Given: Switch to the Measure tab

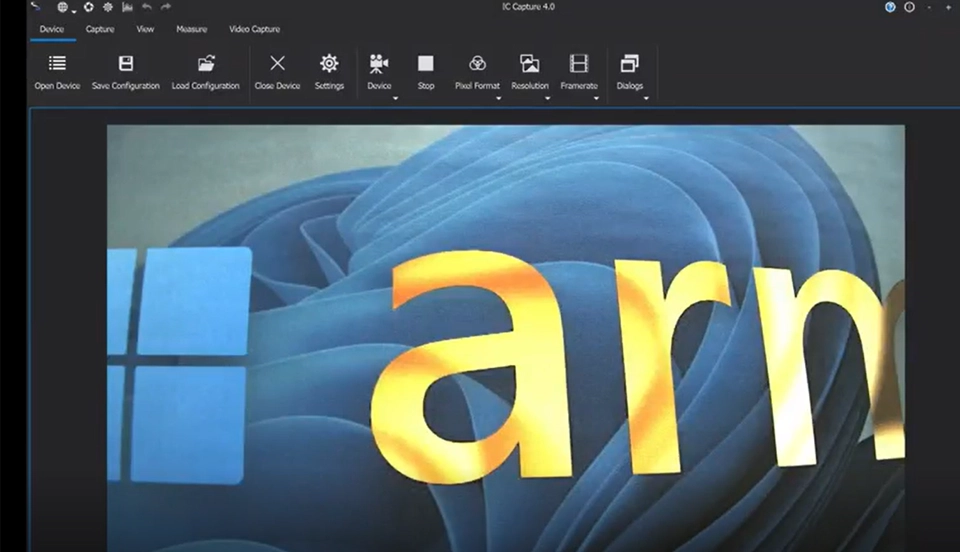Looking at the screenshot, I should tap(191, 29).
